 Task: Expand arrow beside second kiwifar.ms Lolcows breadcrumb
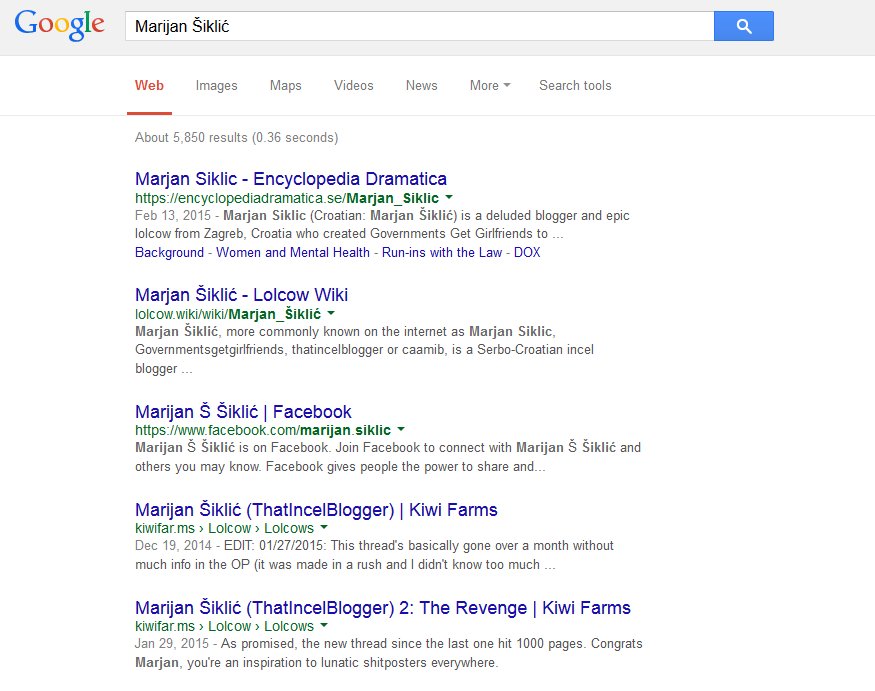(x=324, y=626)
